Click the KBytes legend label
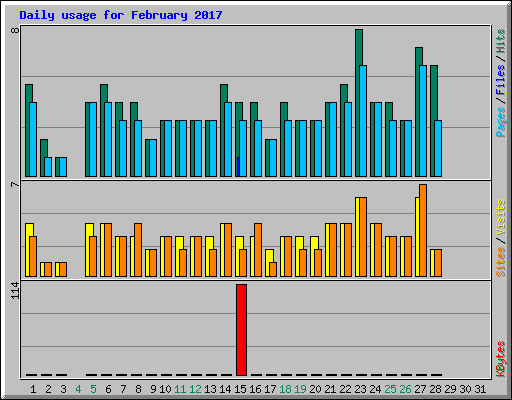The height and width of the screenshot is (400, 512). (500, 359)
